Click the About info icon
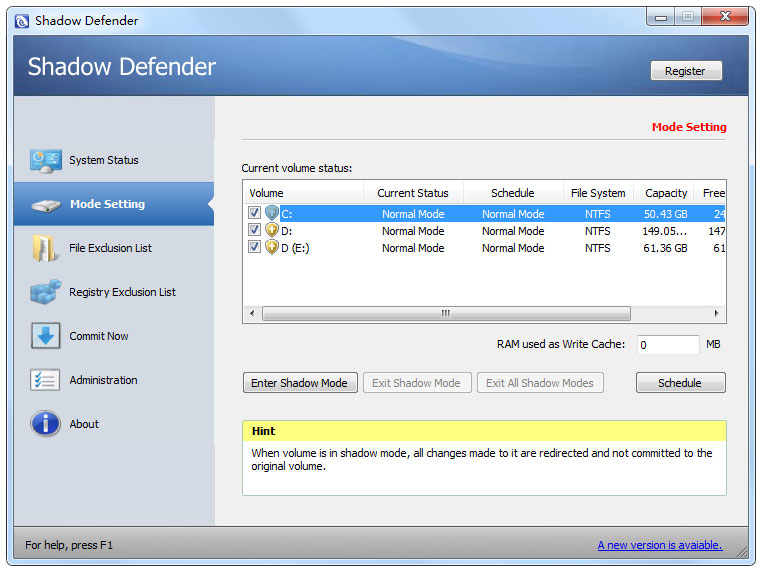761x573 pixels. (x=45, y=424)
